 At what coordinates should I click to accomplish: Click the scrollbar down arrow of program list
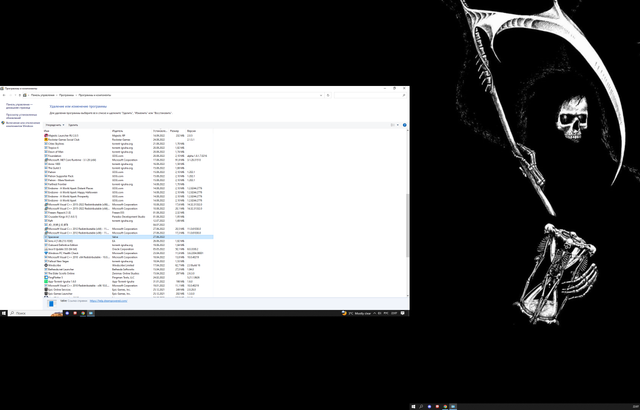407,296
